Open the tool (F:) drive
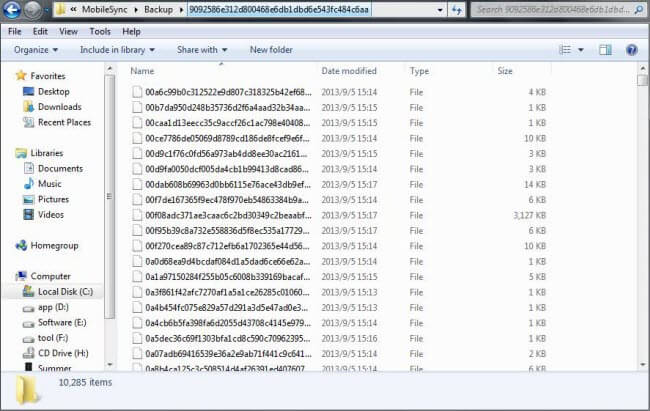650x411 pixels. [x=45, y=338]
